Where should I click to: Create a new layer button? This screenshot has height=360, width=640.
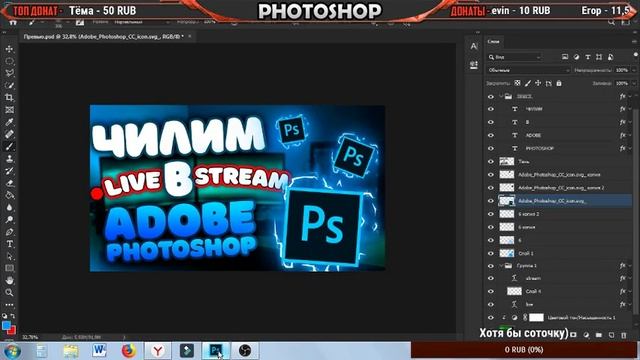coord(611,335)
